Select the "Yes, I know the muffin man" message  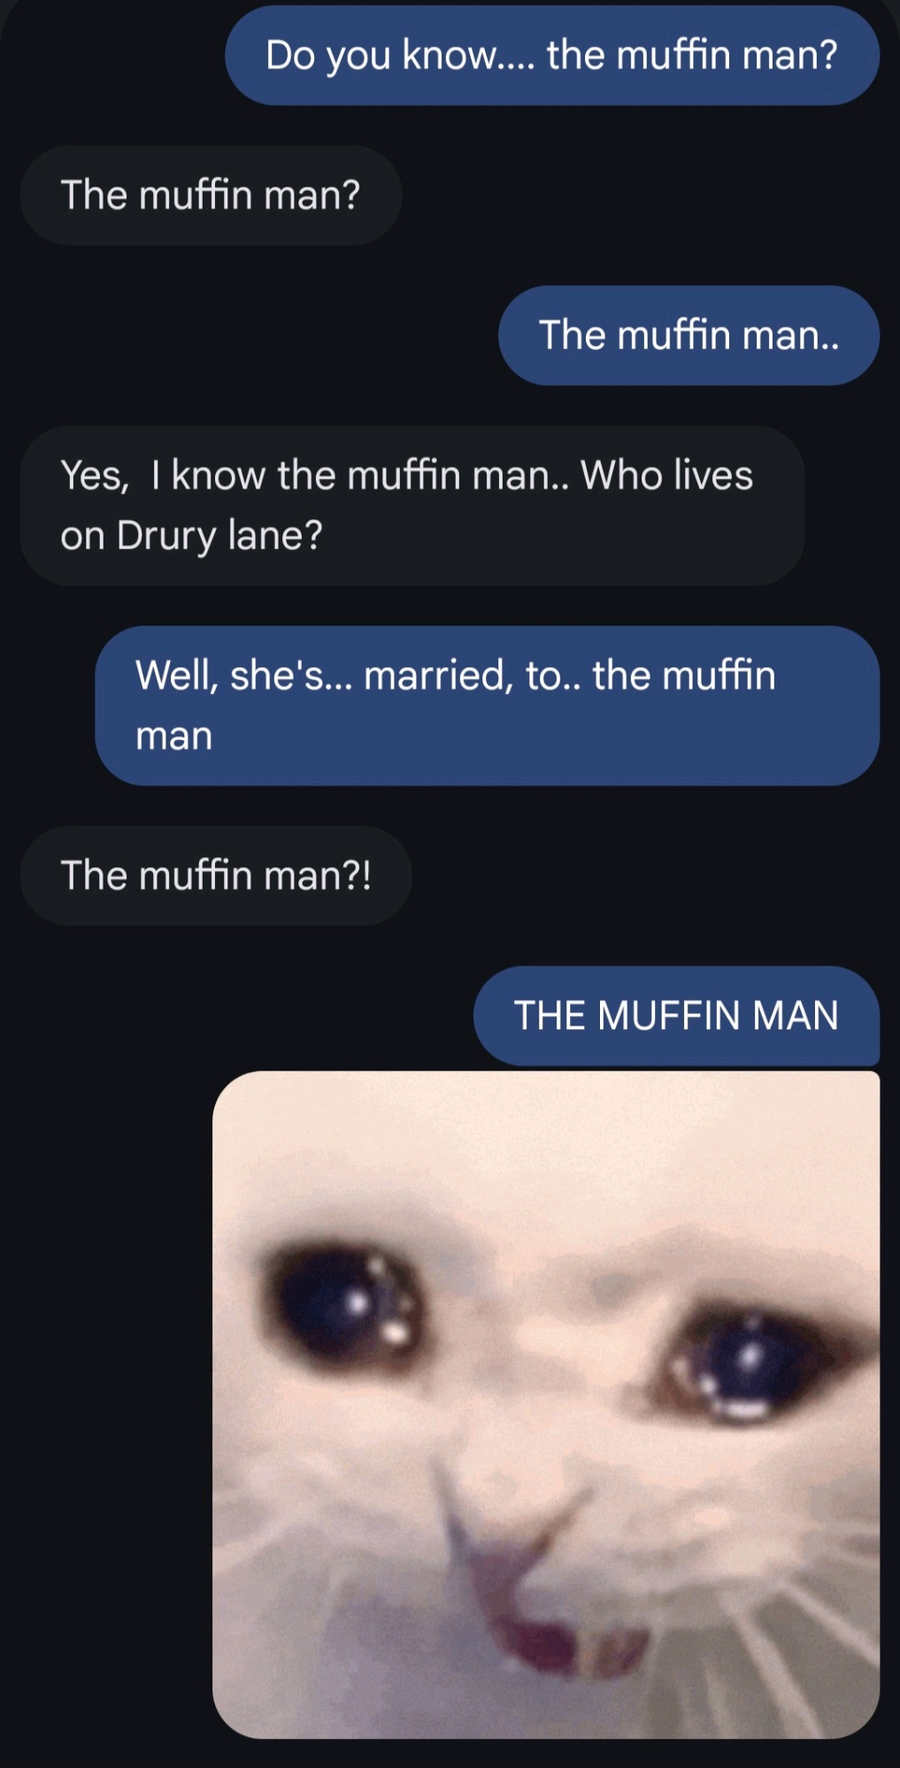point(412,505)
